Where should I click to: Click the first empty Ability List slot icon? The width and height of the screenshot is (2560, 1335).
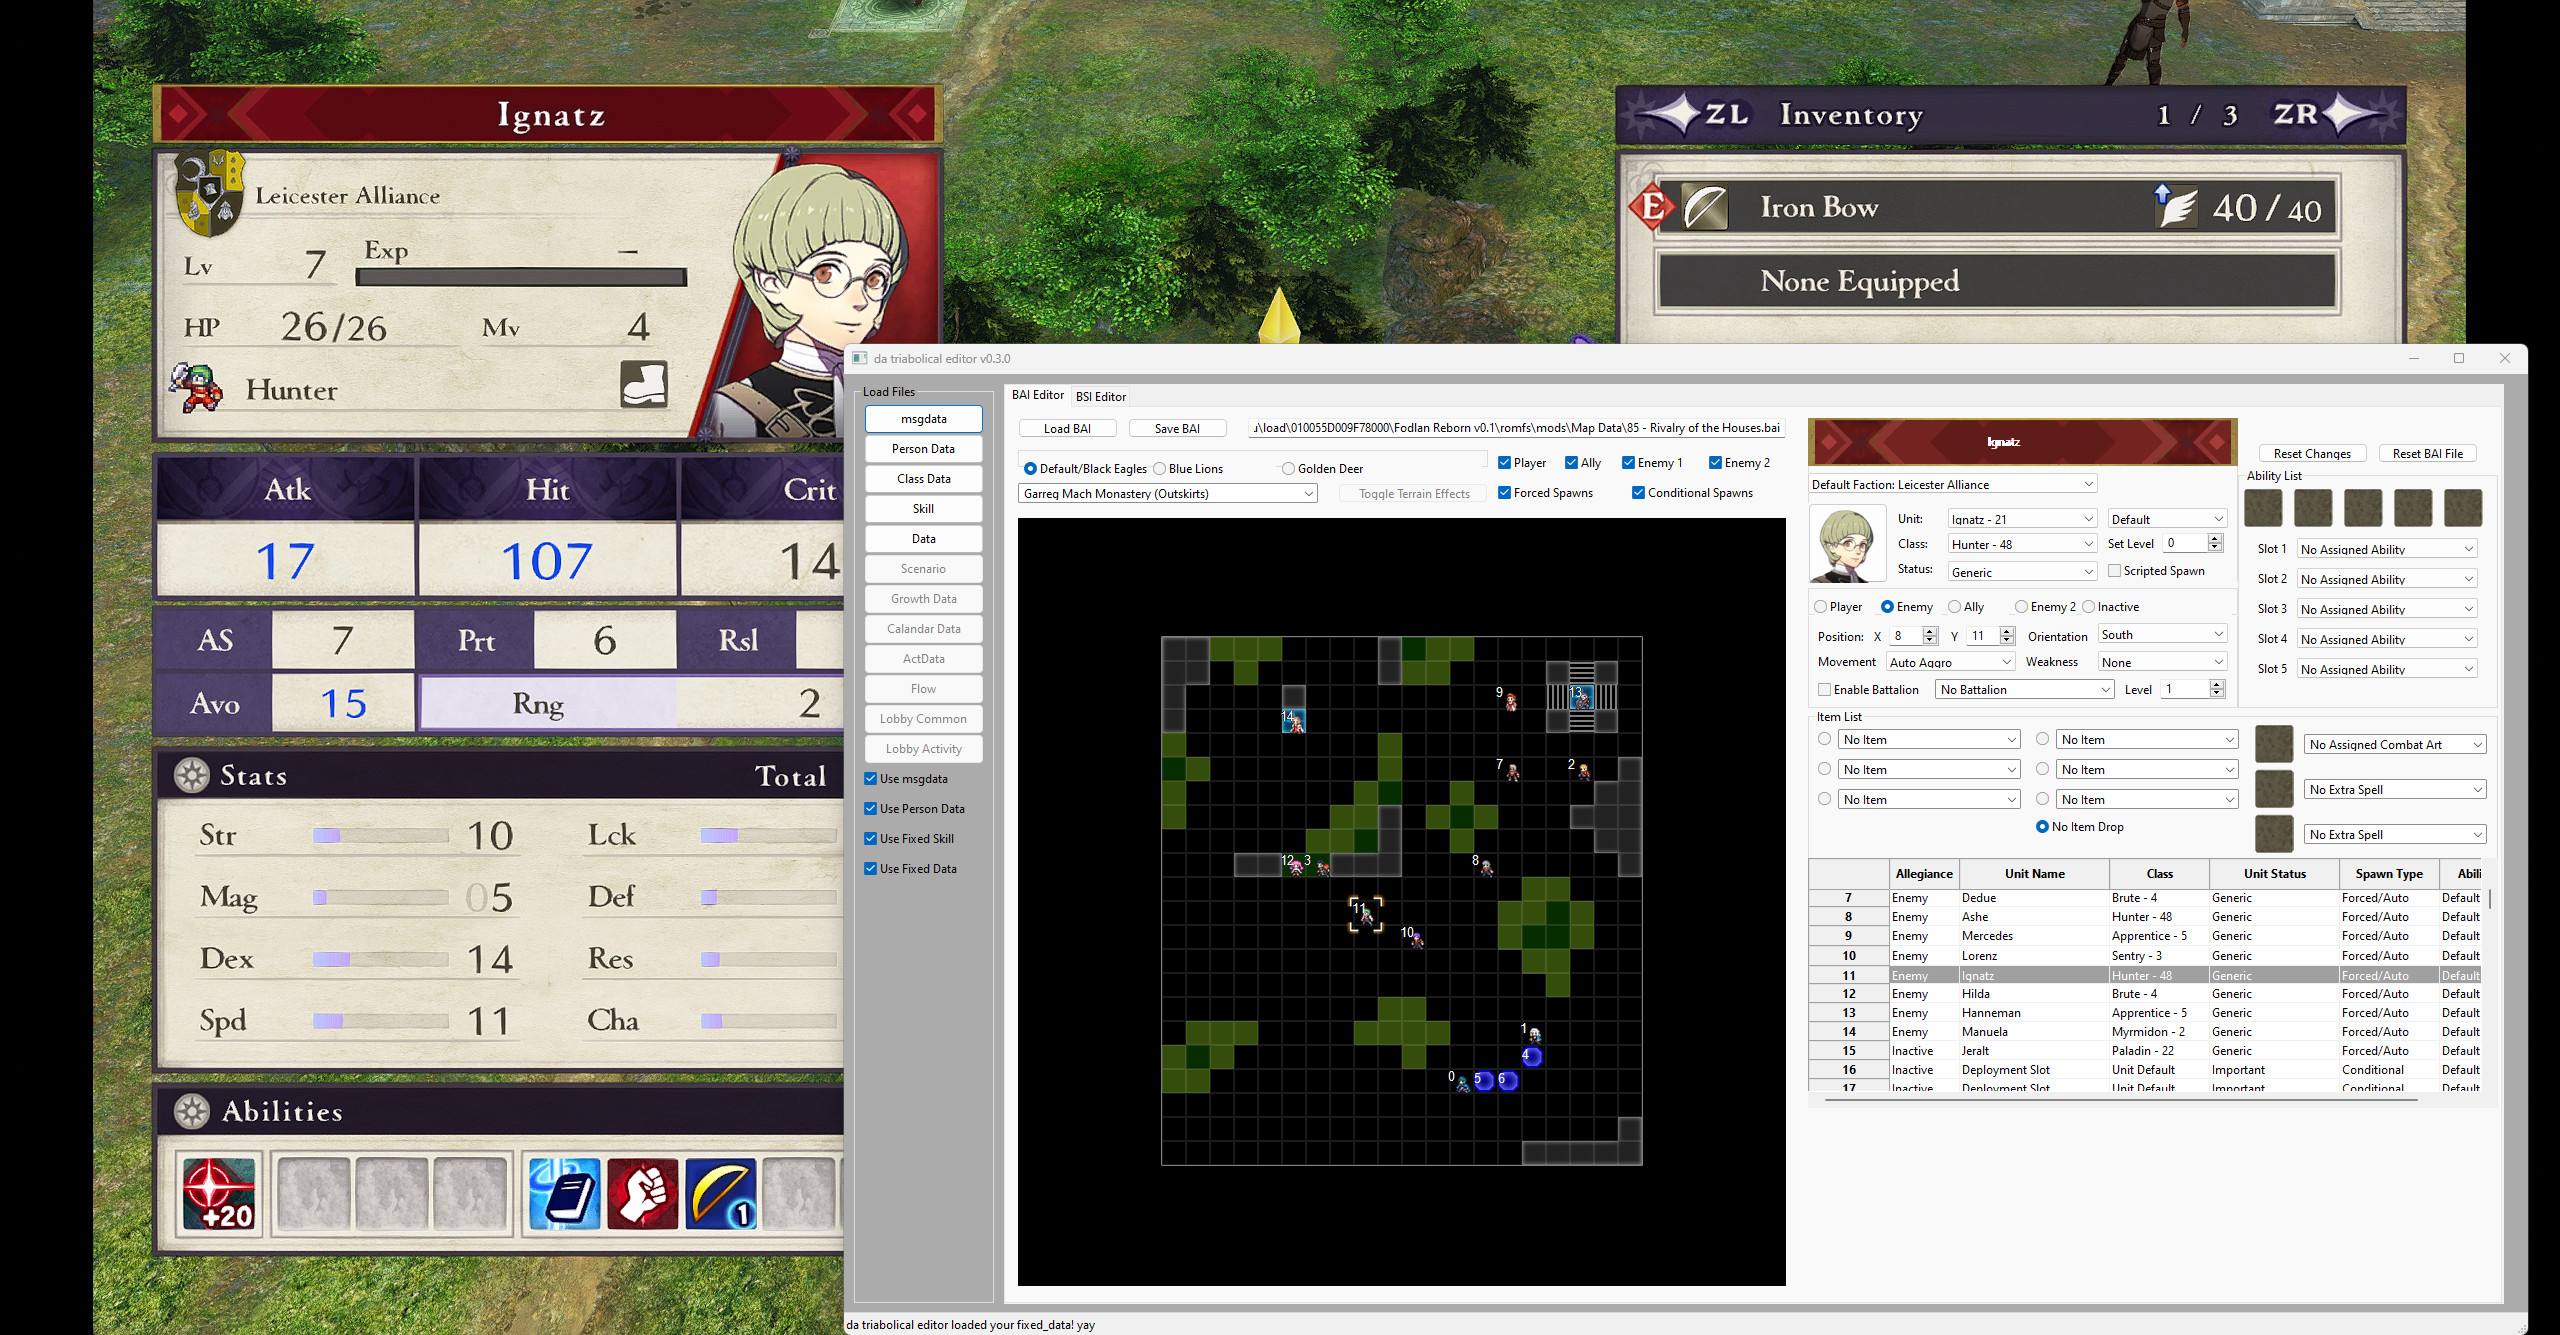(2263, 508)
